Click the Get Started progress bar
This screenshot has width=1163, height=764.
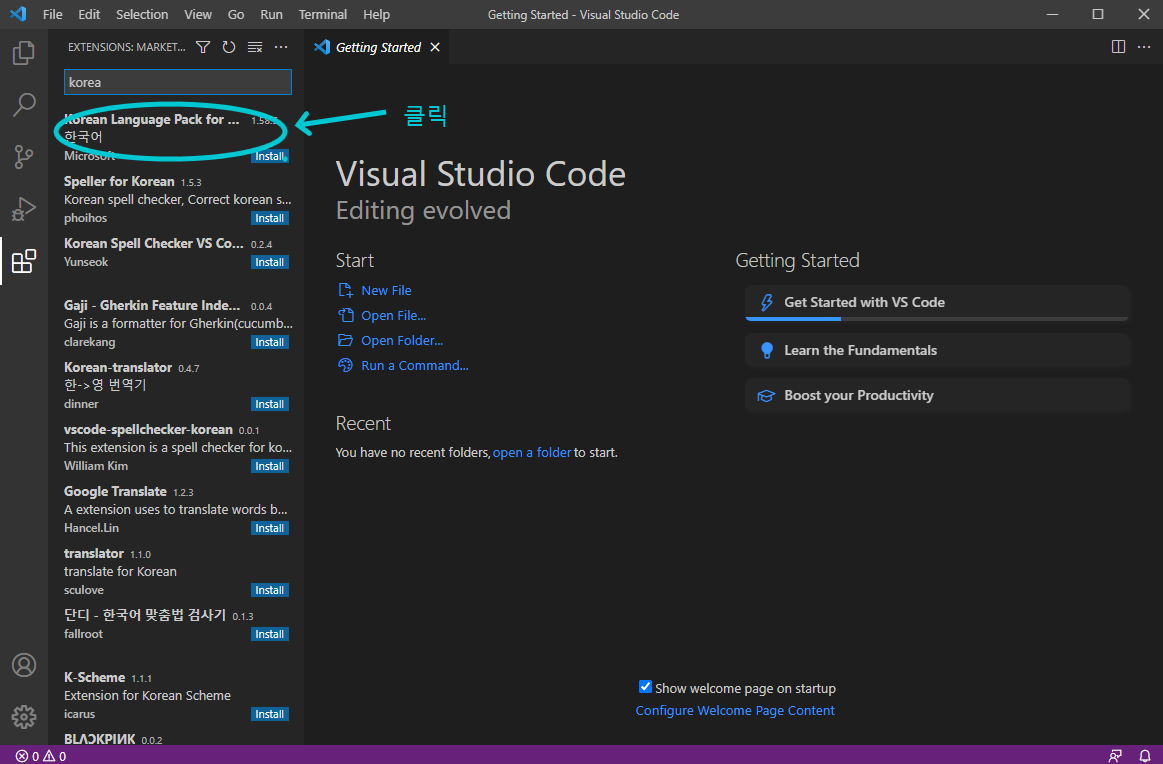[937, 319]
